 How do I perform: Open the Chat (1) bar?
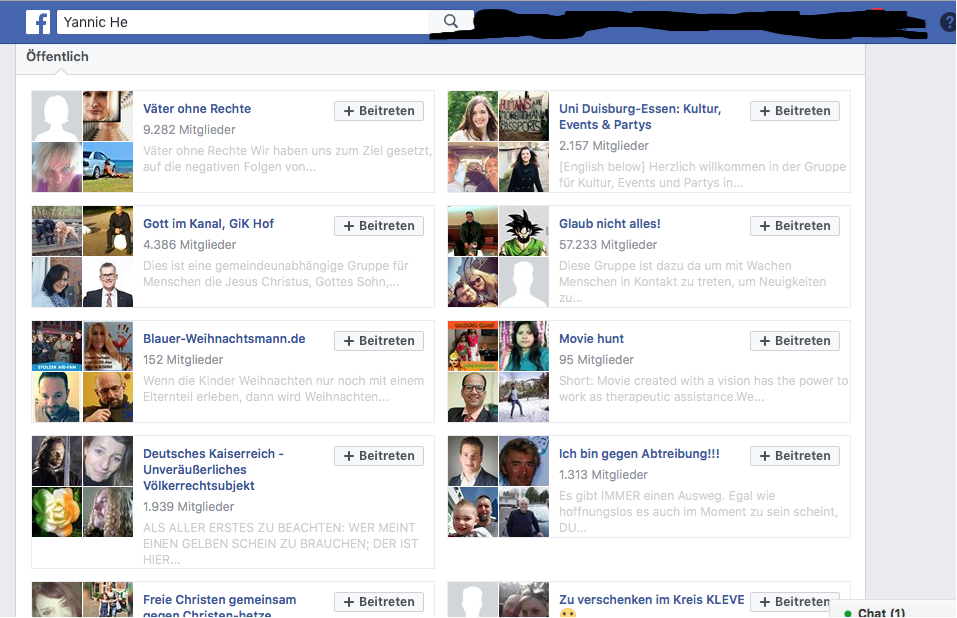pos(892,609)
